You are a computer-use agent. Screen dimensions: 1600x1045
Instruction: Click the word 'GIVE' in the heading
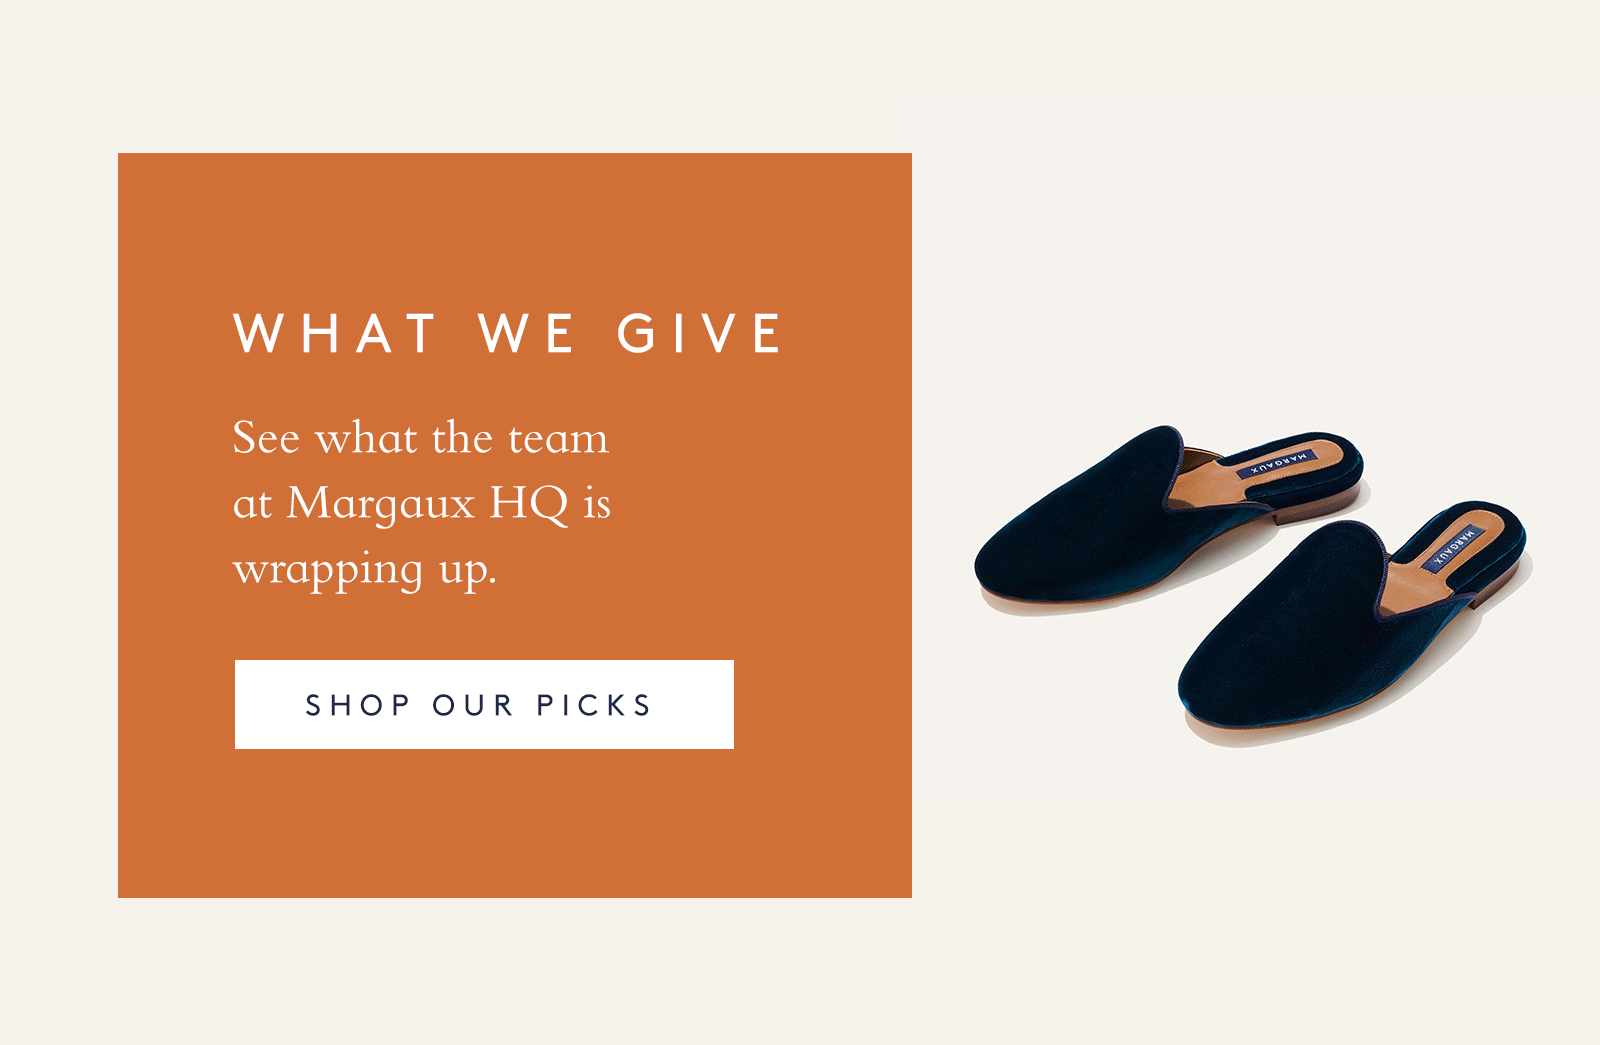tap(699, 334)
